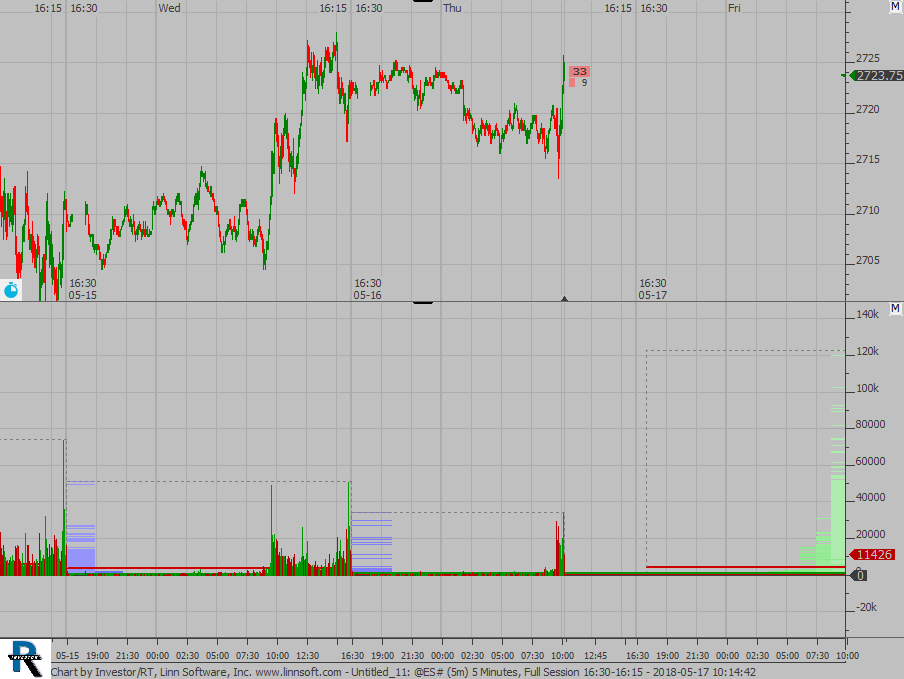Click the 2710 price axis label
This screenshot has height=679, width=904.
[868, 210]
